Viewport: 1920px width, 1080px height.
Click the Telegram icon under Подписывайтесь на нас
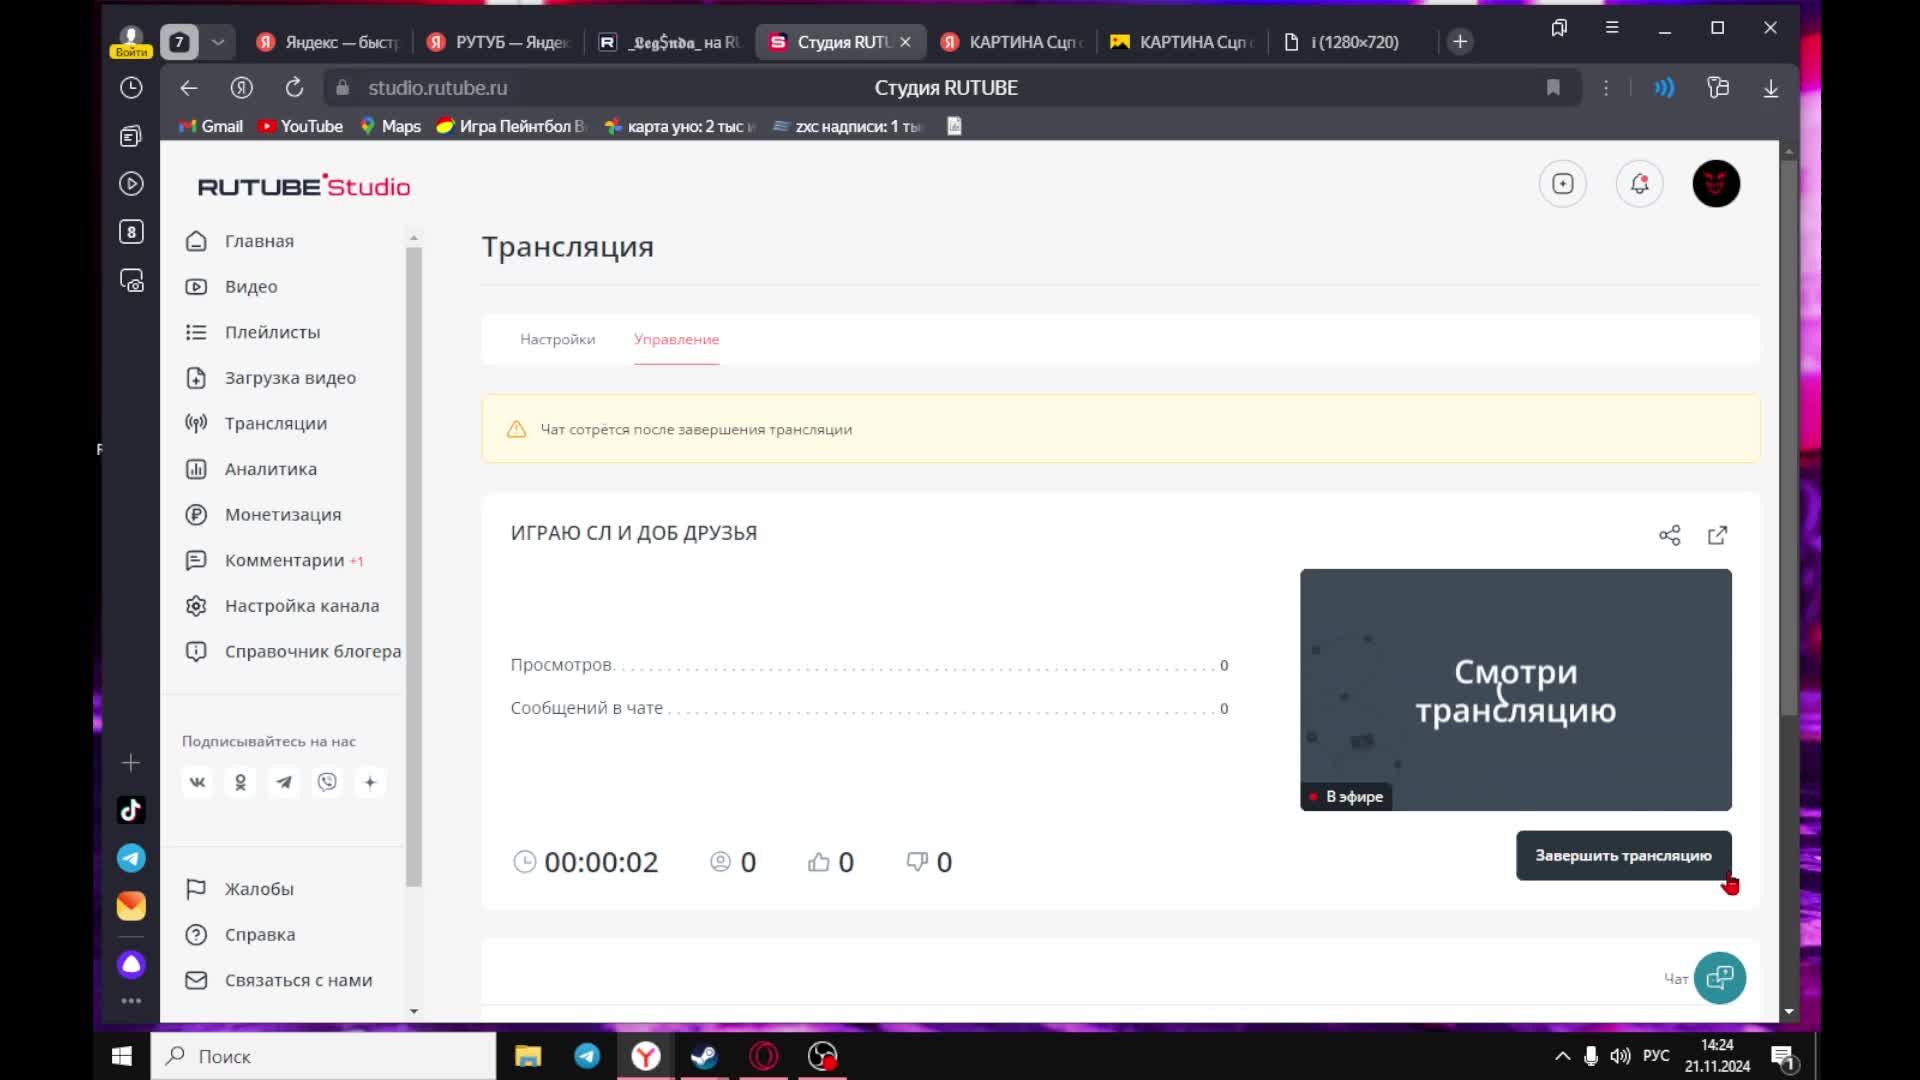point(284,782)
